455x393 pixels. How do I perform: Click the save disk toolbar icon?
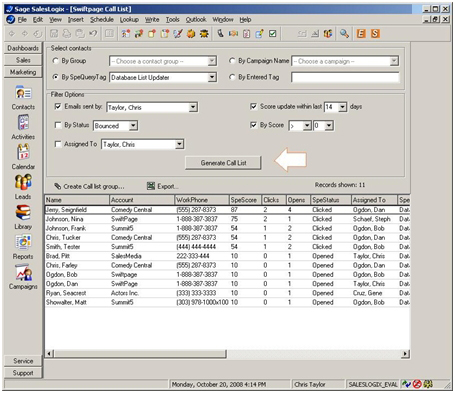pos(54,33)
